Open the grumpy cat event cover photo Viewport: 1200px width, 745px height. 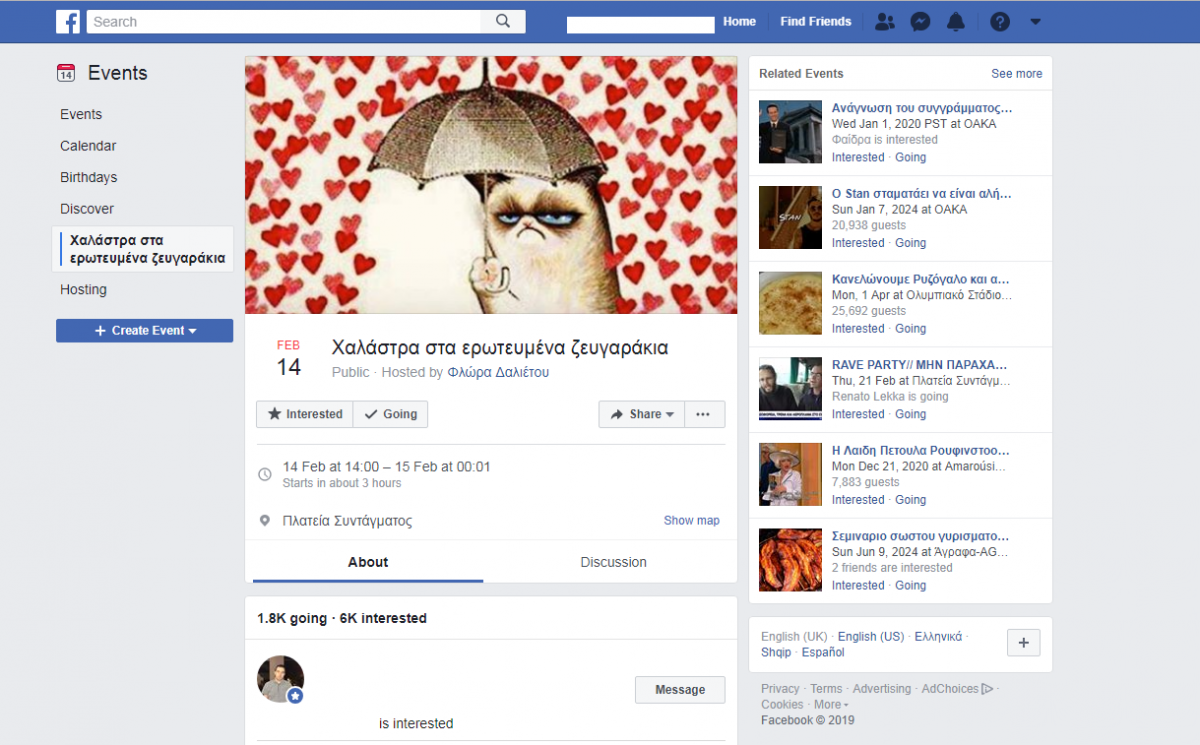491,185
